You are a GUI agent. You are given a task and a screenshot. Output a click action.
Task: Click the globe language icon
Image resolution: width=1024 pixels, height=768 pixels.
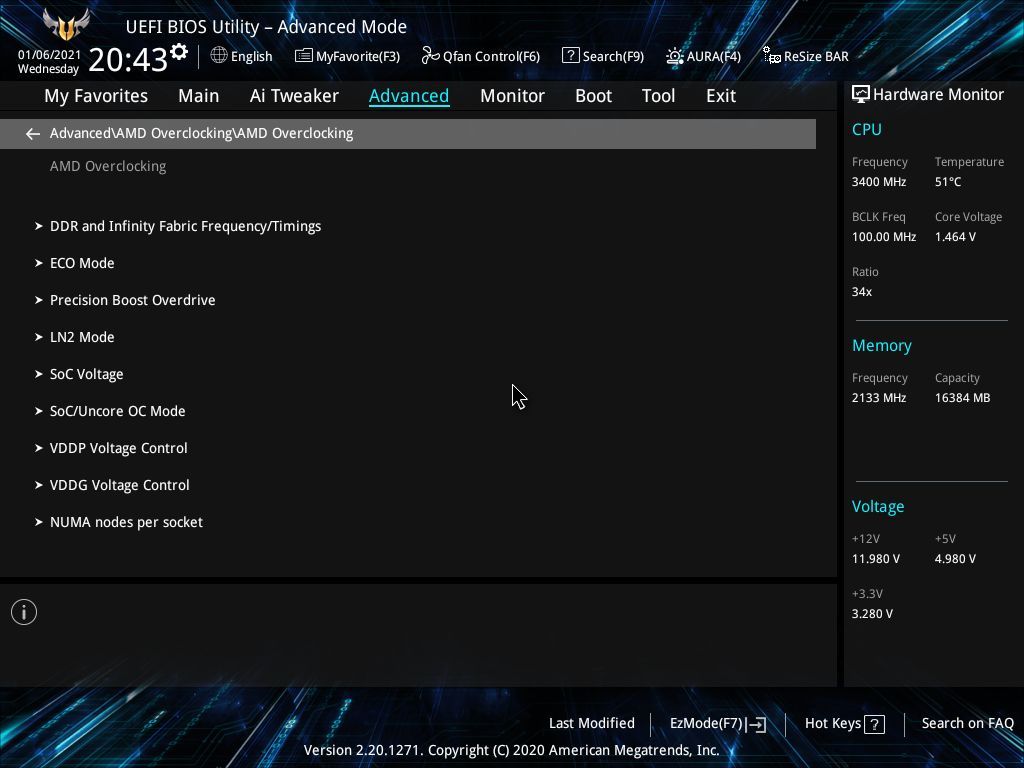click(219, 56)
